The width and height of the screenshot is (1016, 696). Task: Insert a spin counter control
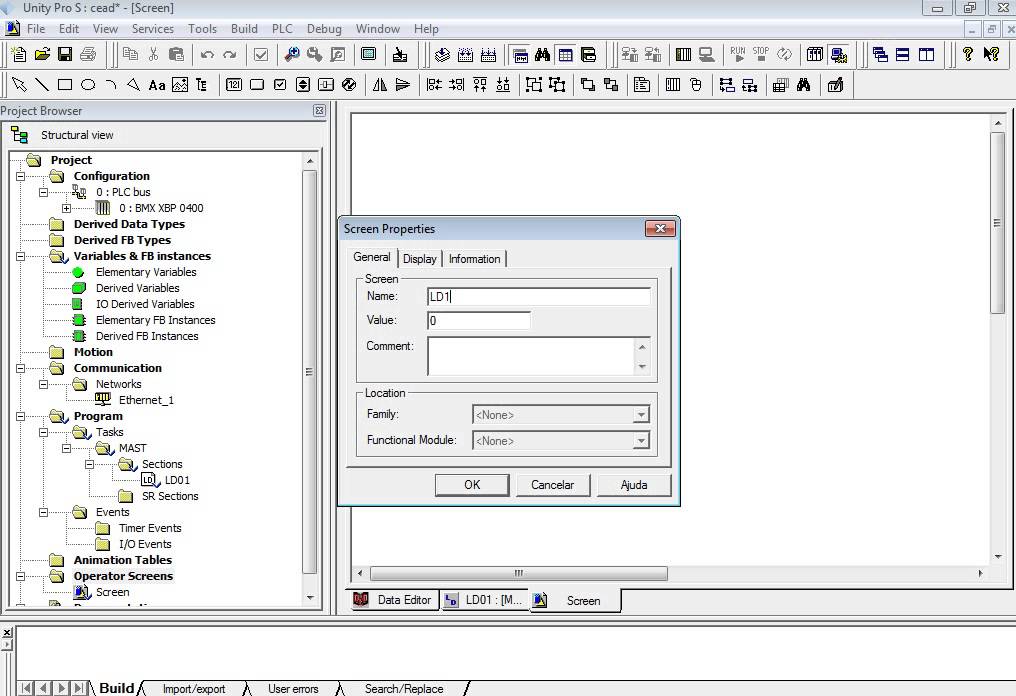[x=303, y=85]
